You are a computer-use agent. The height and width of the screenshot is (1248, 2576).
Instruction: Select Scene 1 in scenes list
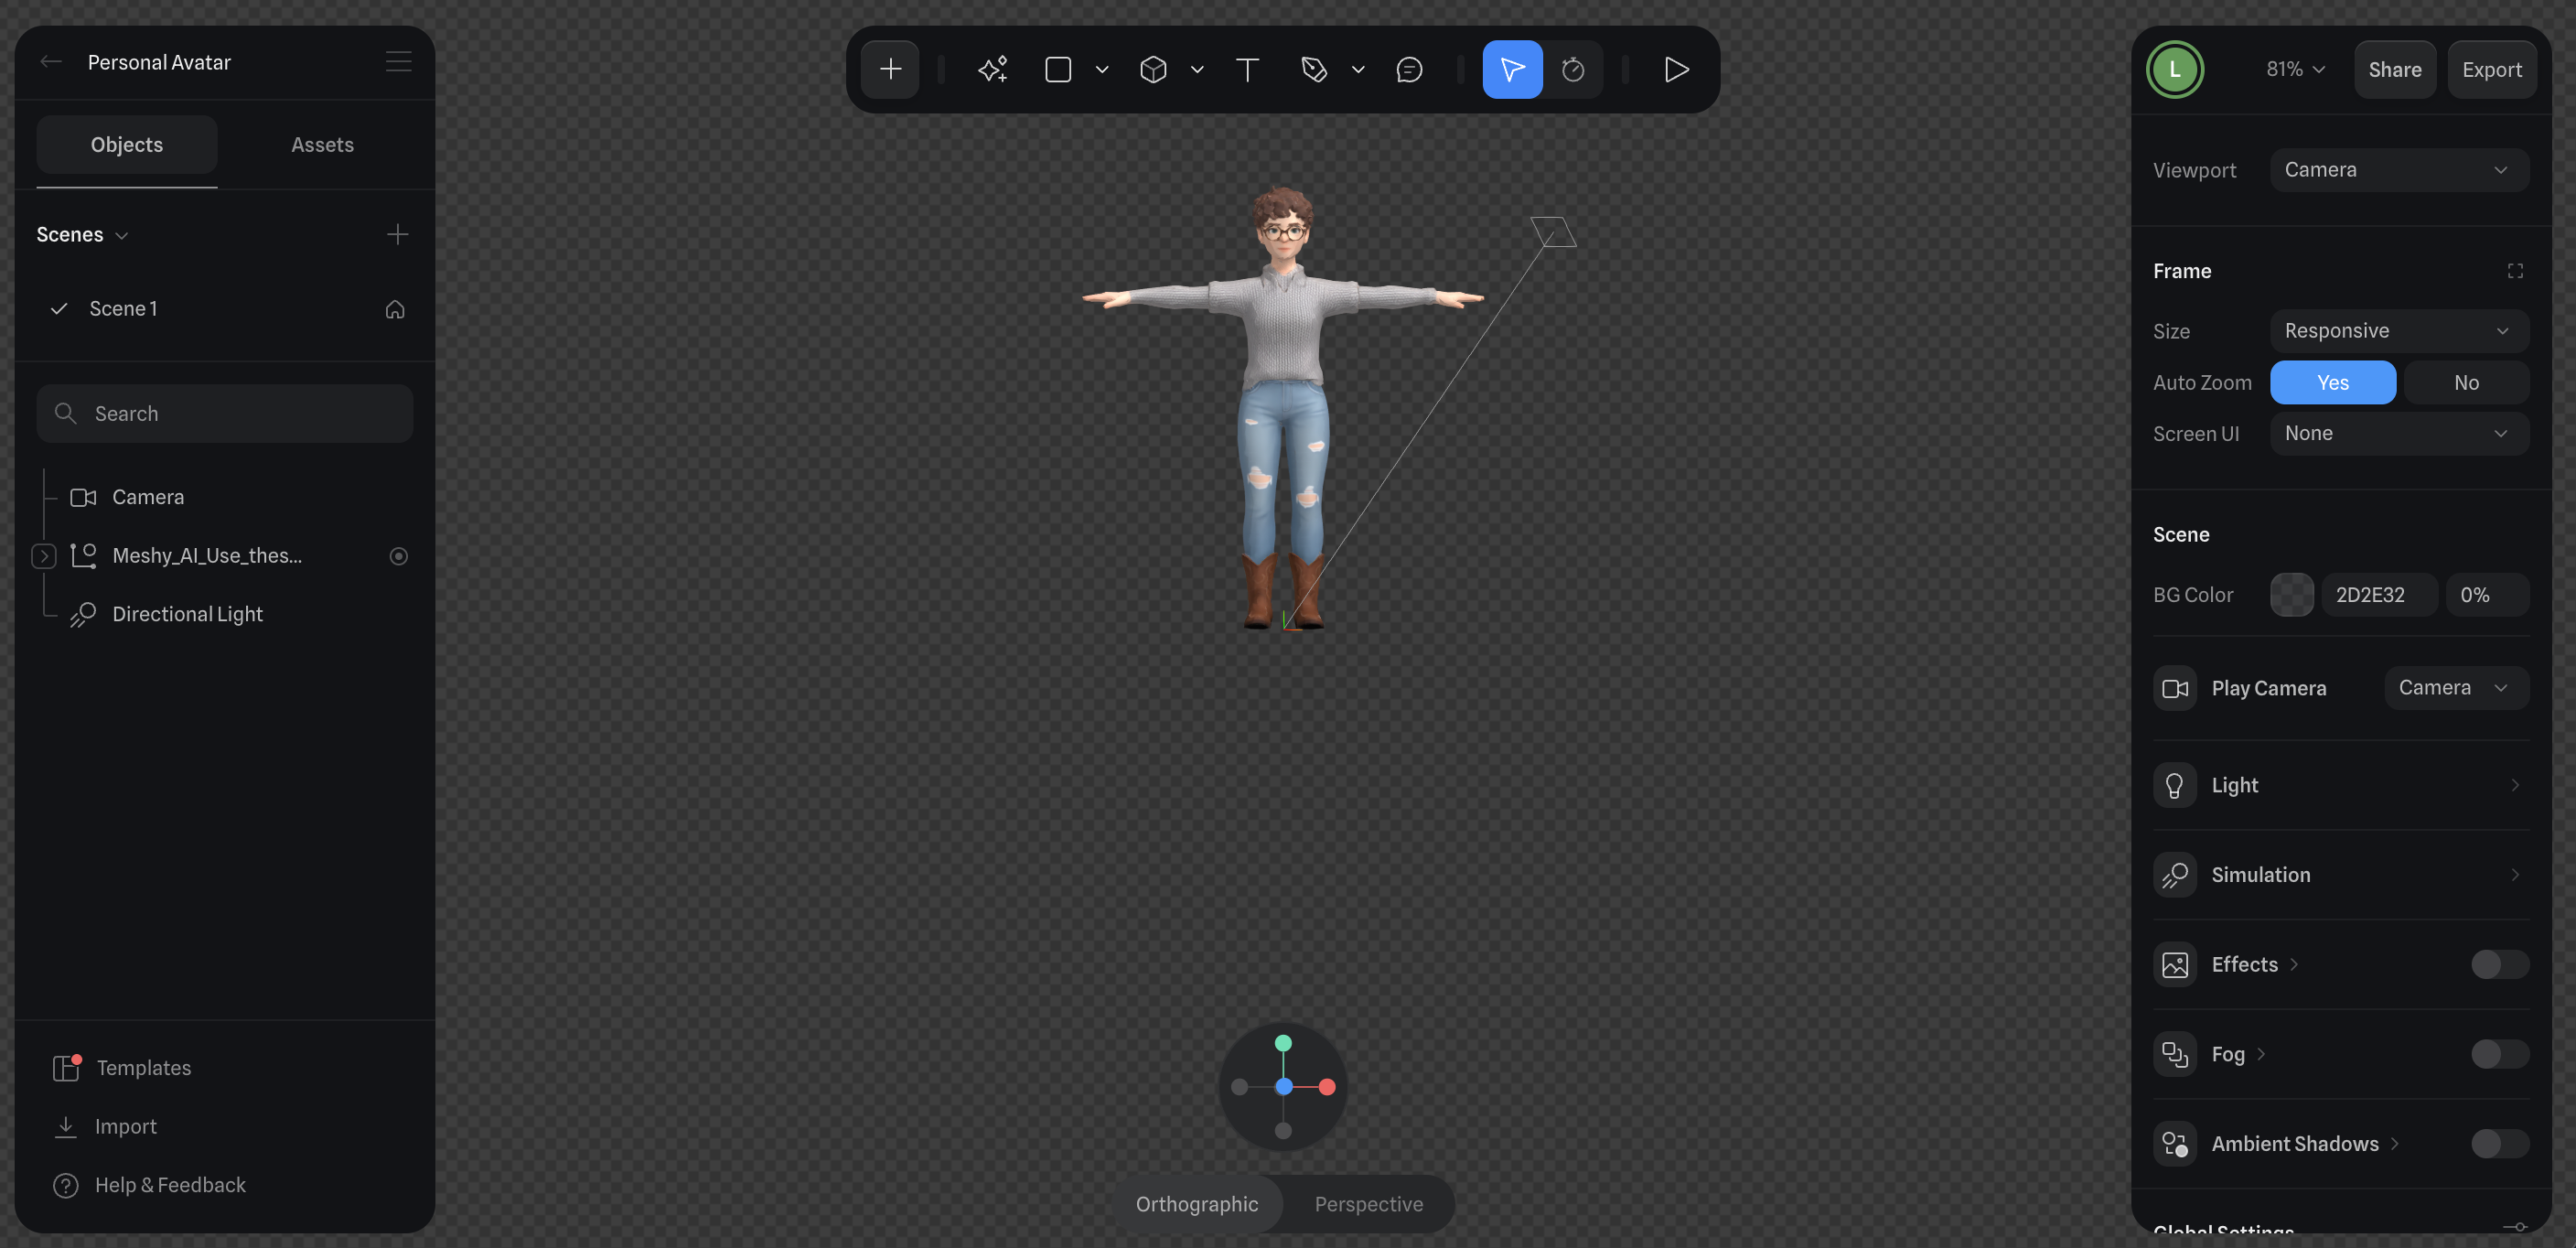(224, 309)
